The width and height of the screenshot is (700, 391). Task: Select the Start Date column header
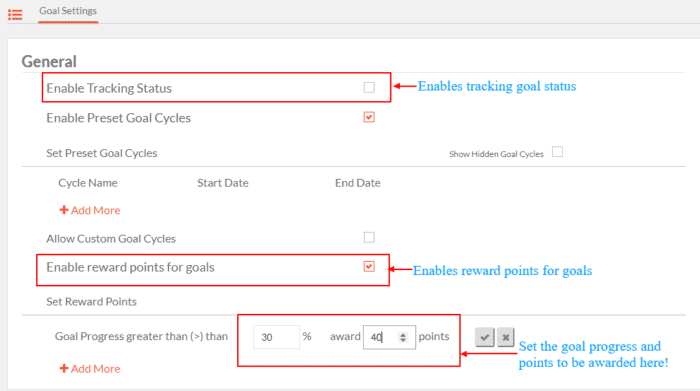click(x=223, y=183)
